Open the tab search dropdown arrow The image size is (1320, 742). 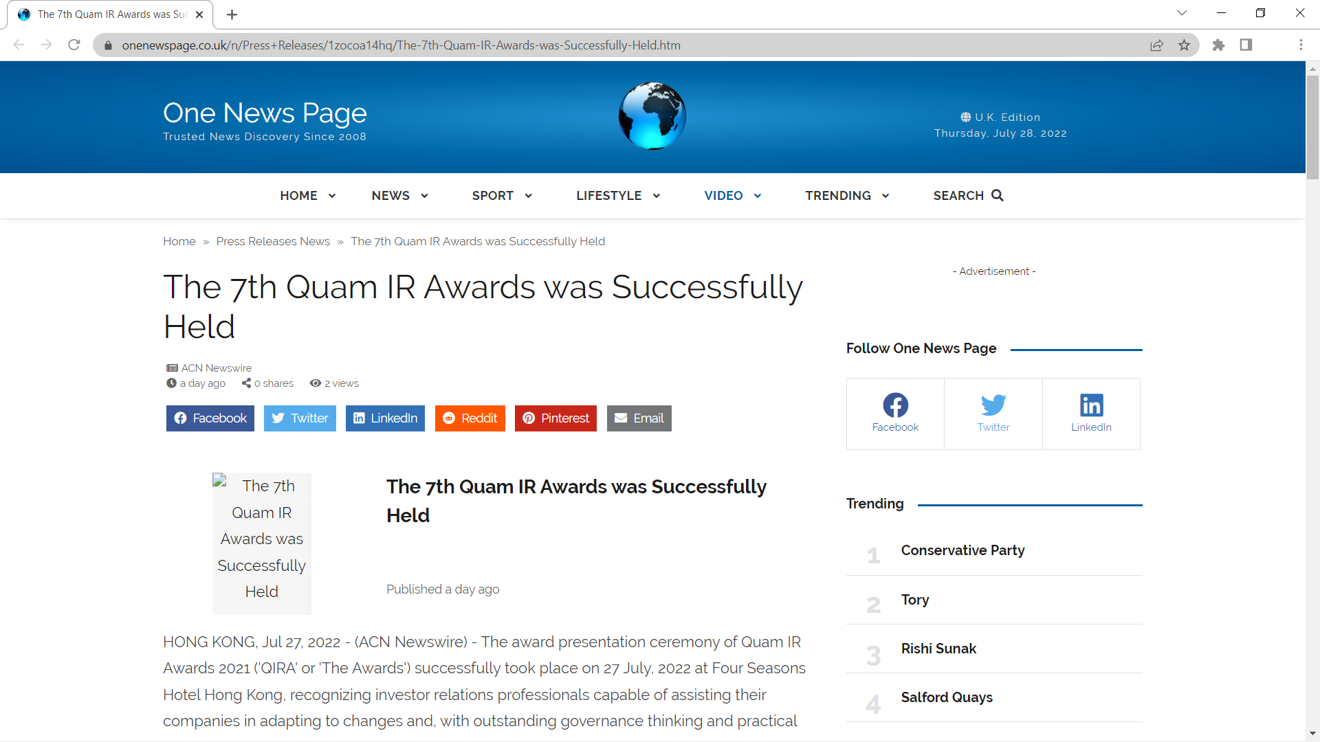tap(1182, 13)
